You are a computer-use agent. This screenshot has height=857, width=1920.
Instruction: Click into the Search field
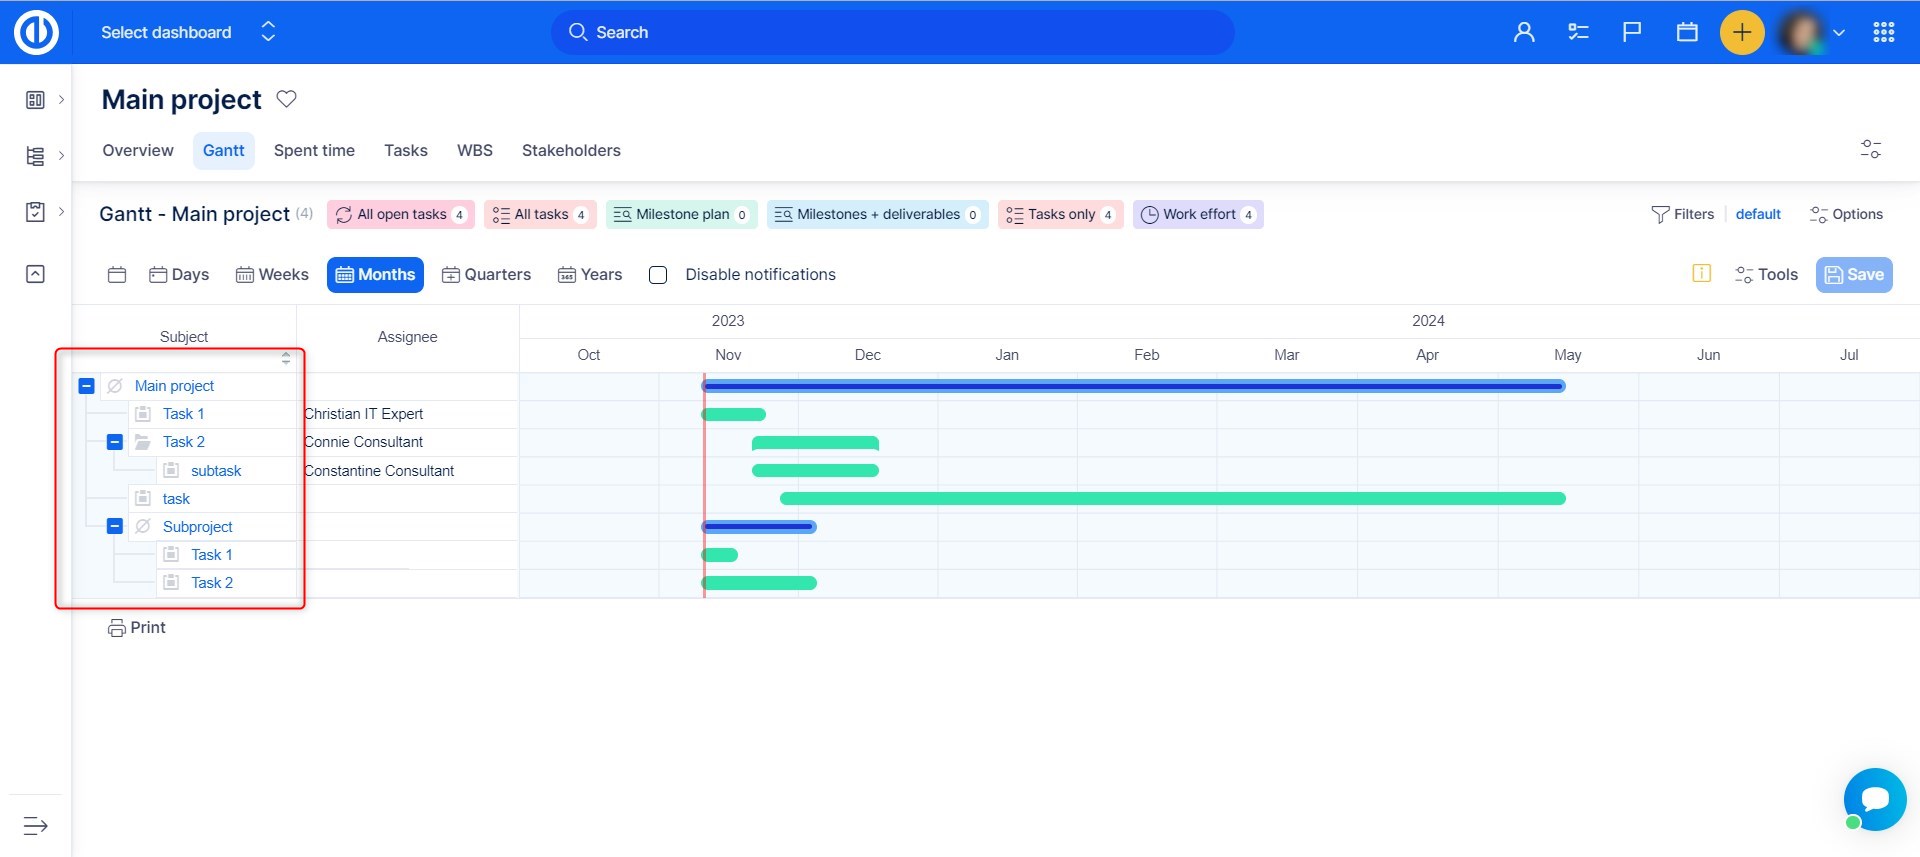point(892,33)
